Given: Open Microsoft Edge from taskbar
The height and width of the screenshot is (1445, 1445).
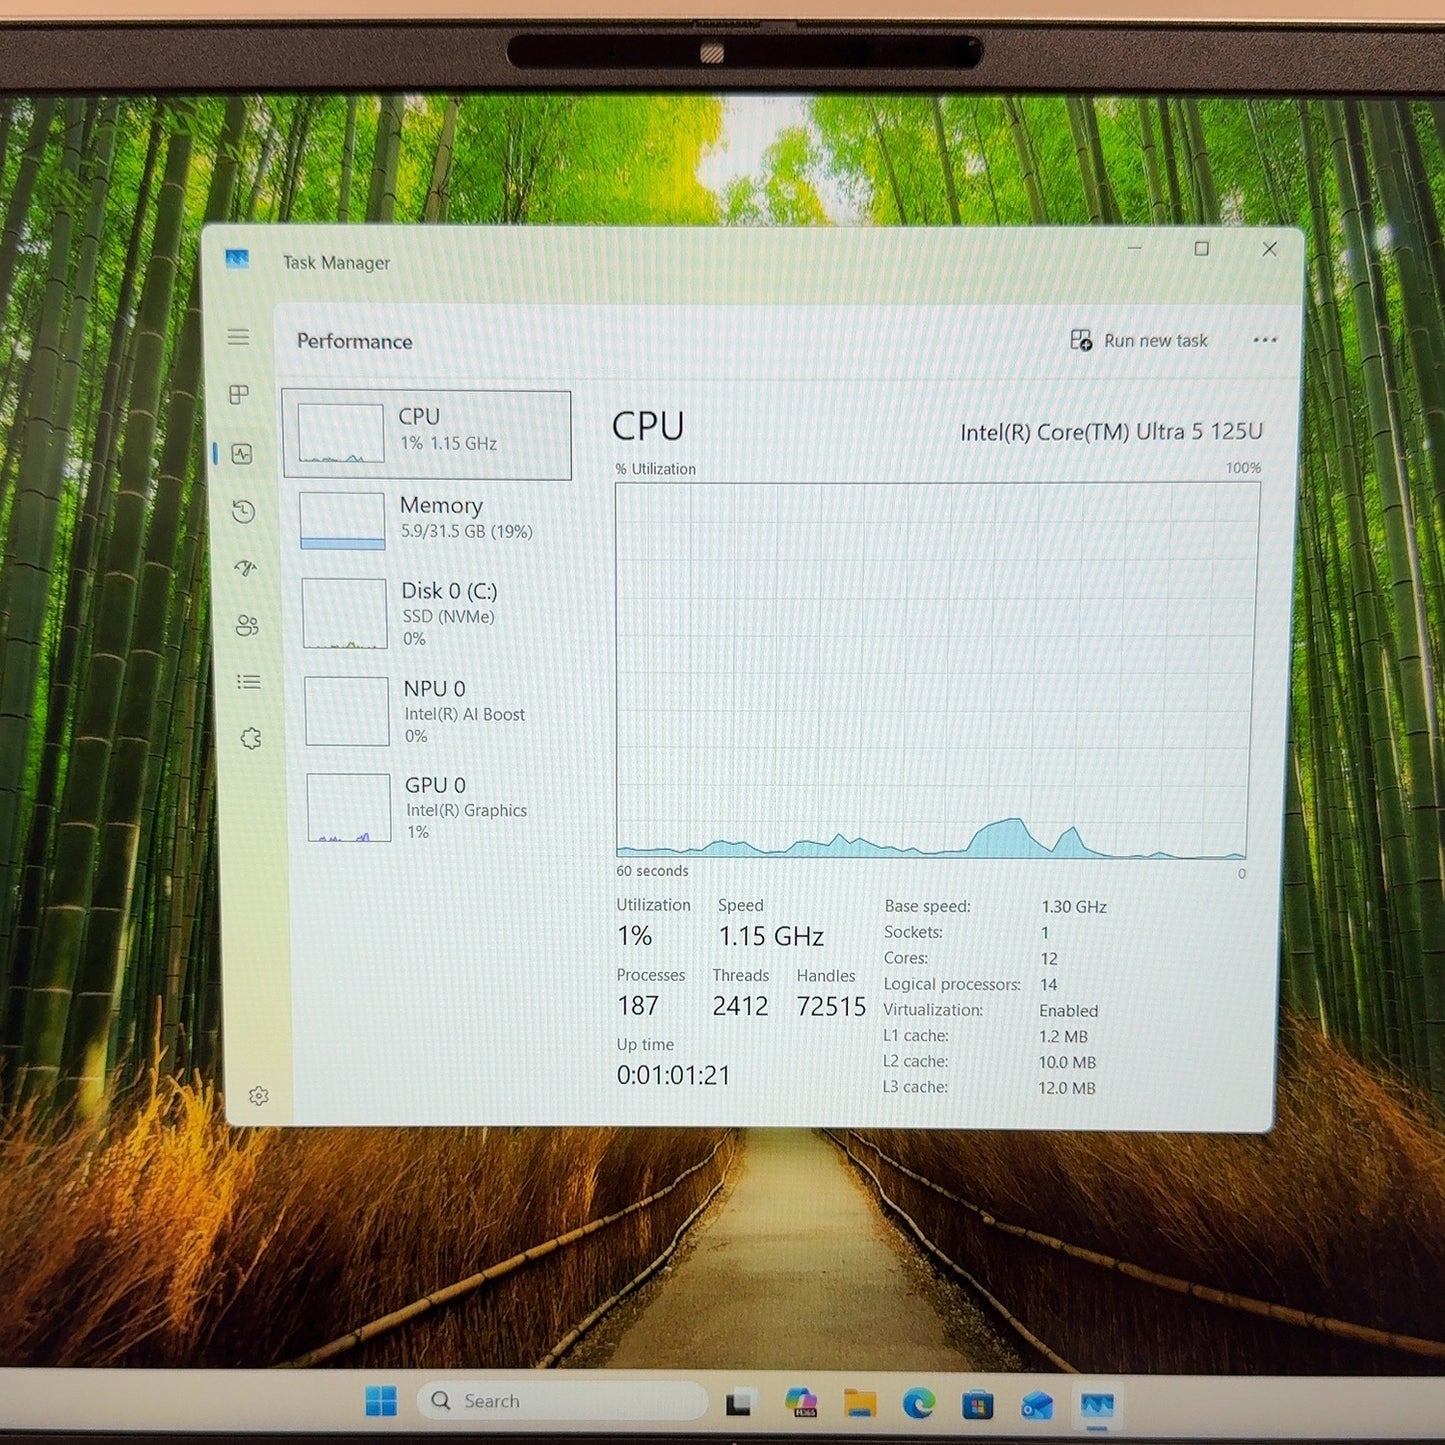Looking at the screenshot, I should pyautogui.click(x=918, y=1404).
